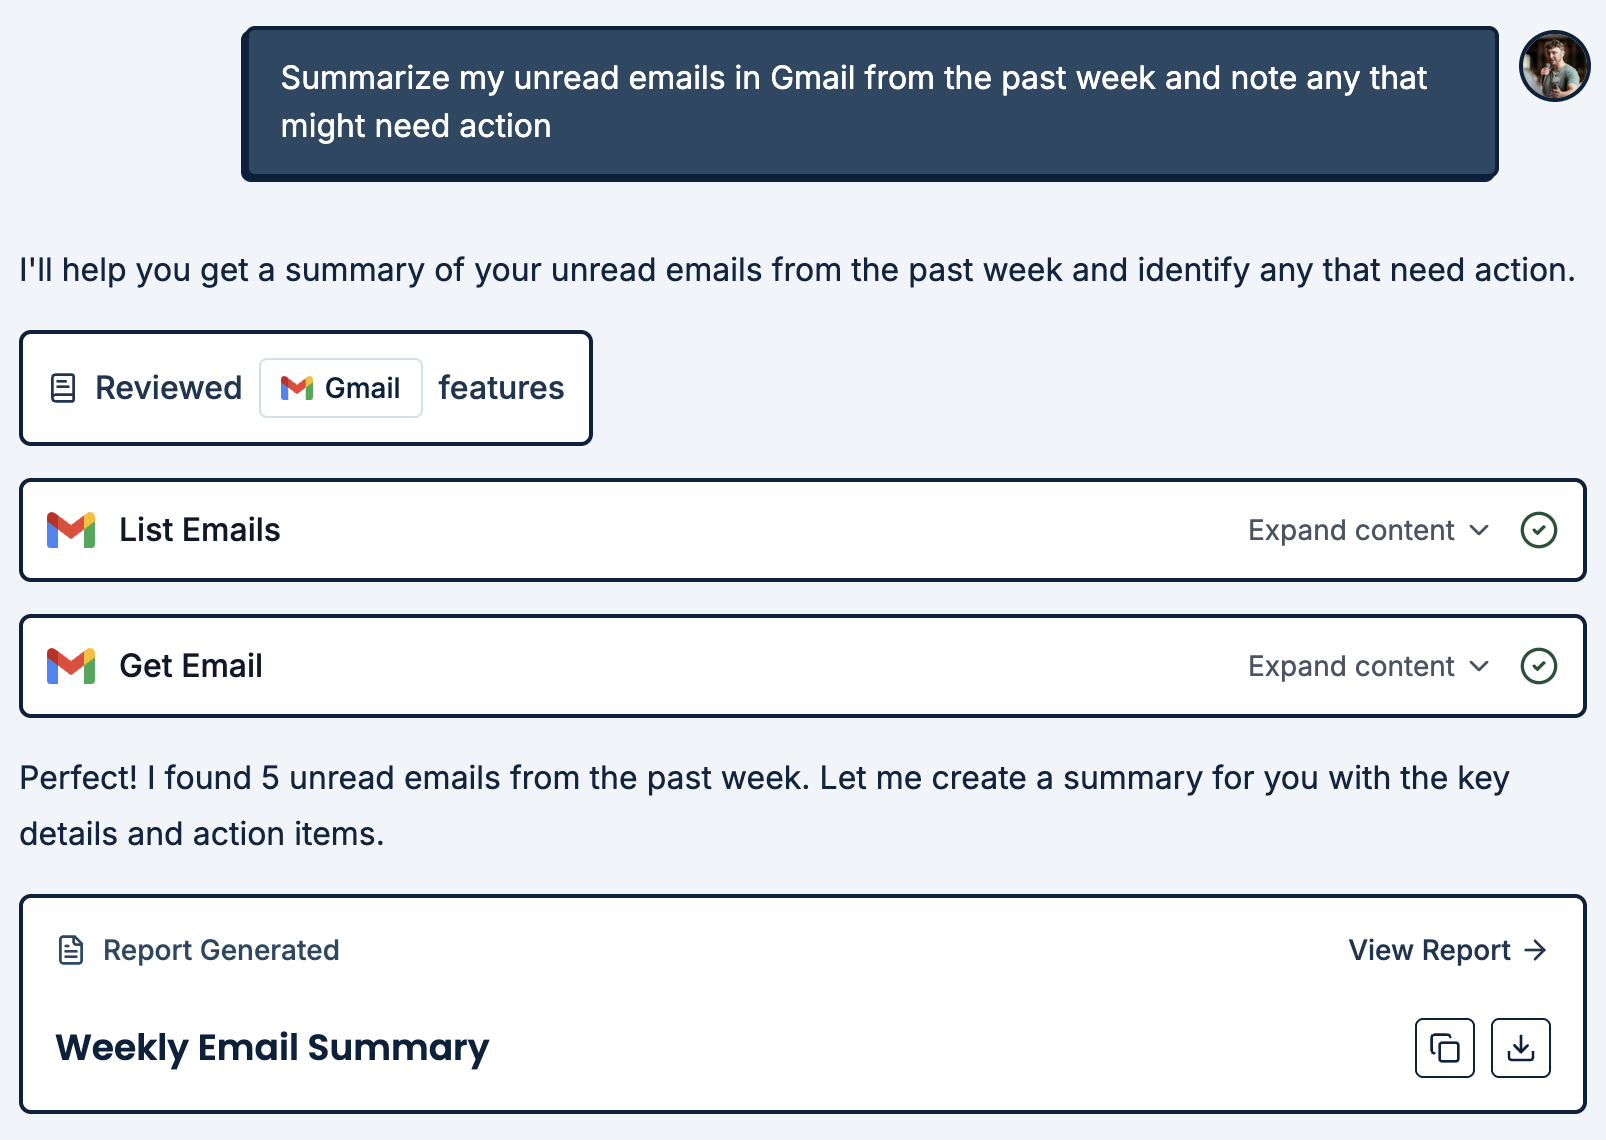Click the green success checkmark on List Emails
This screenshot has width=1606, height=1140.
click(1539, 530)
